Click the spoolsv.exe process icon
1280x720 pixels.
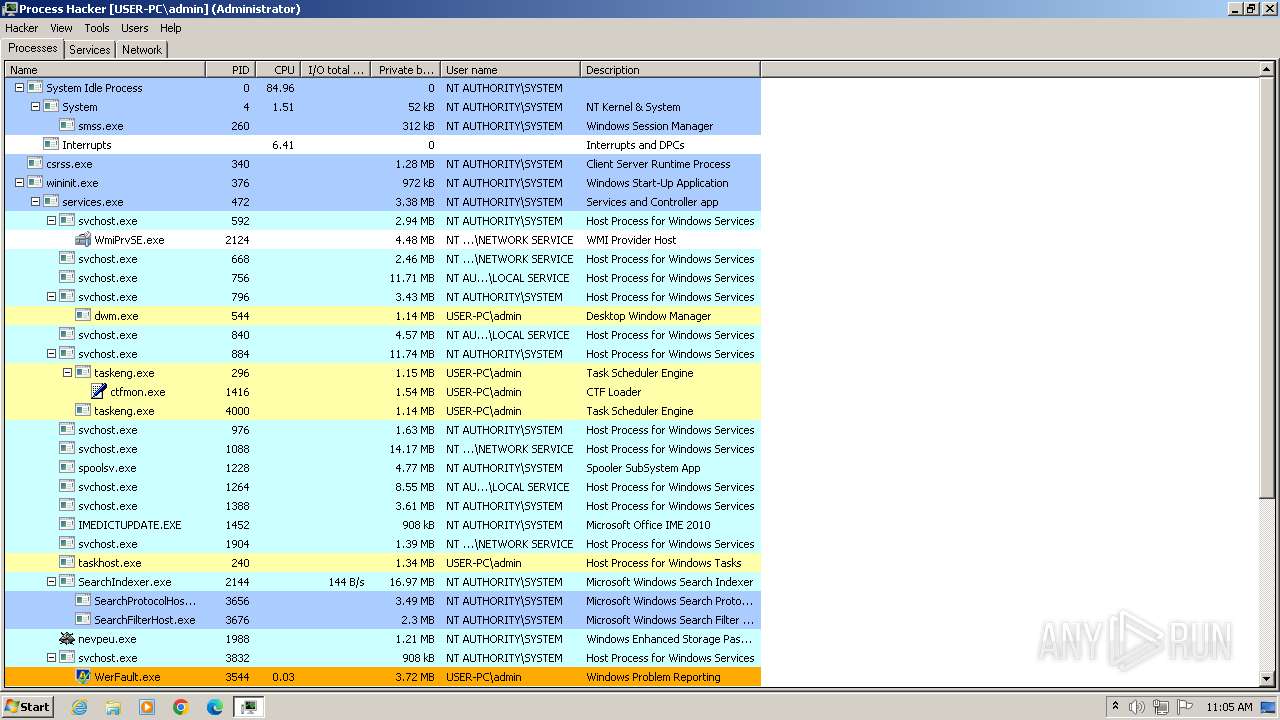[67, 468]
